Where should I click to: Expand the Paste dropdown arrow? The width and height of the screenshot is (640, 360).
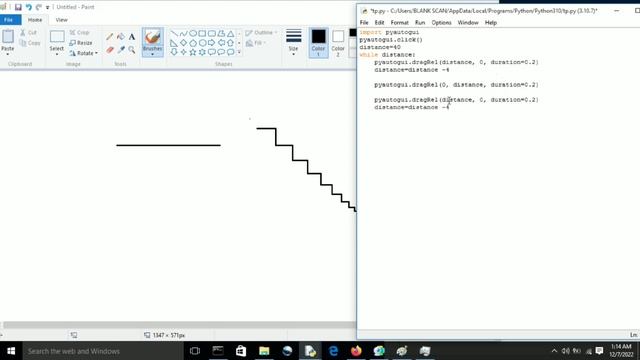(8, 54)
